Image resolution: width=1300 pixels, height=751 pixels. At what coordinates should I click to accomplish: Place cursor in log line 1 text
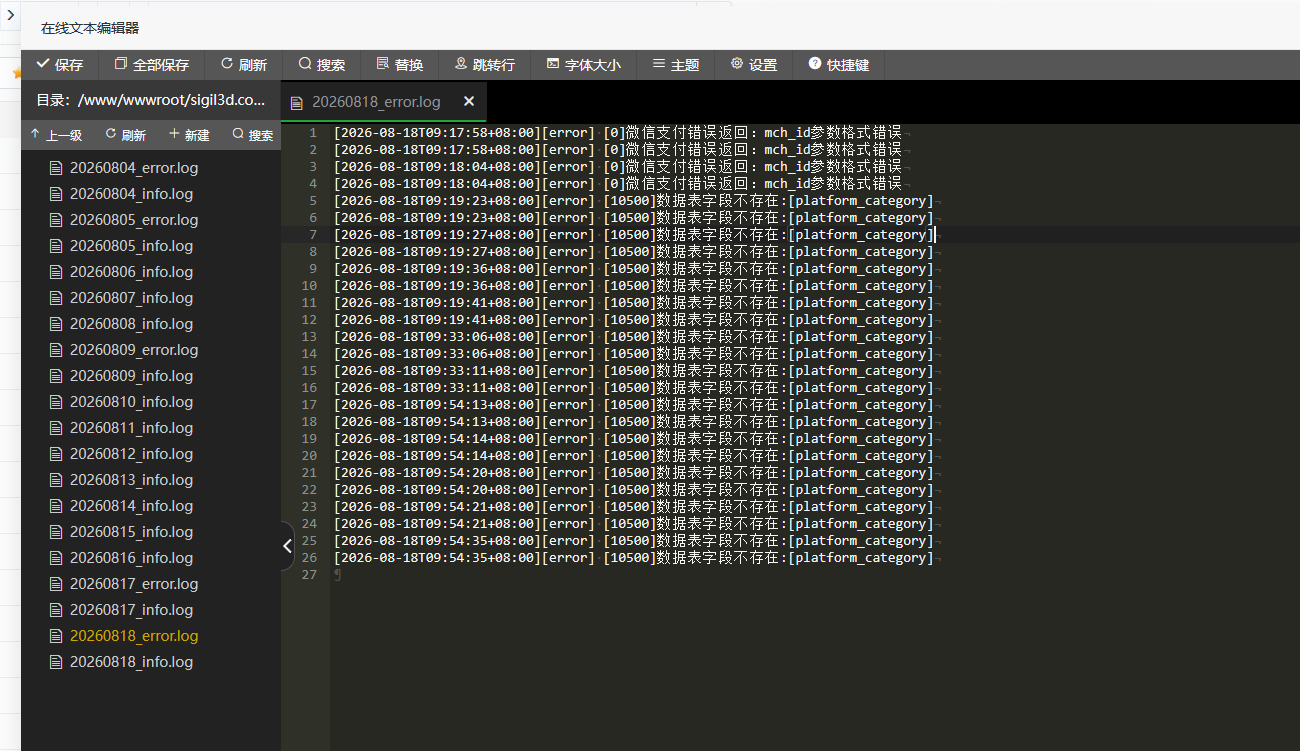point(617,133)
